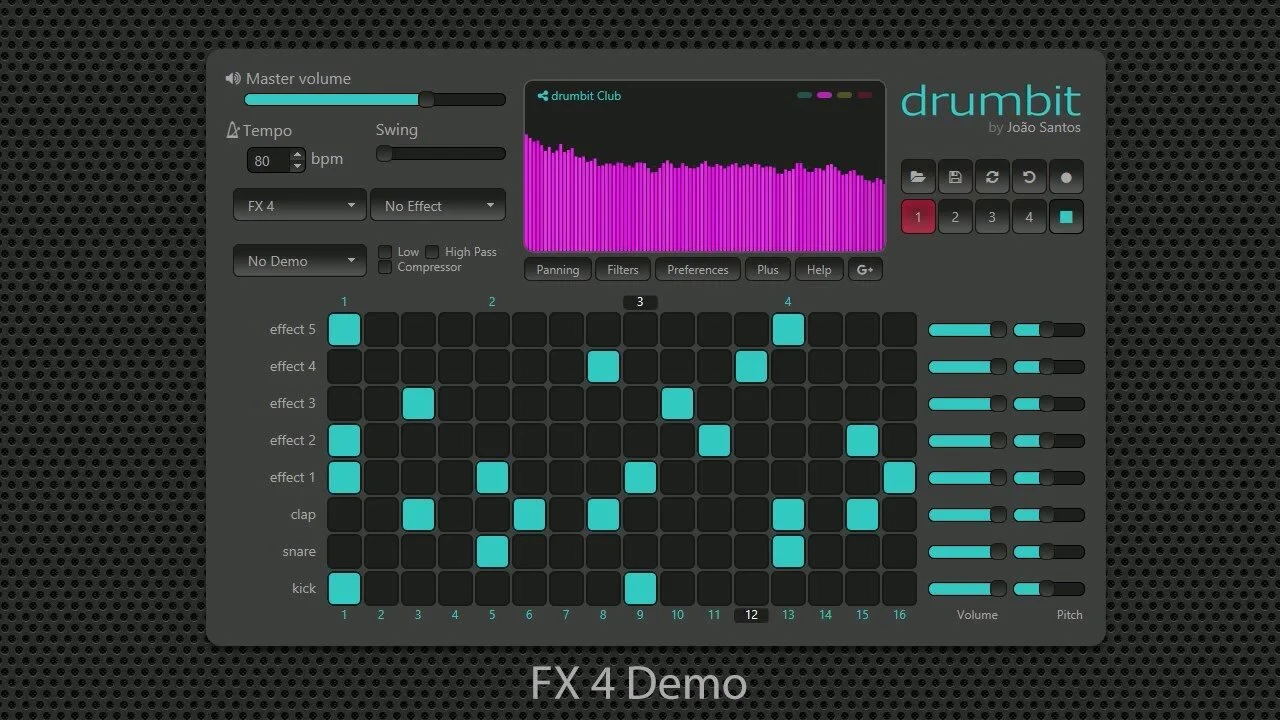Click kick pitch slider

(1049, 589)
